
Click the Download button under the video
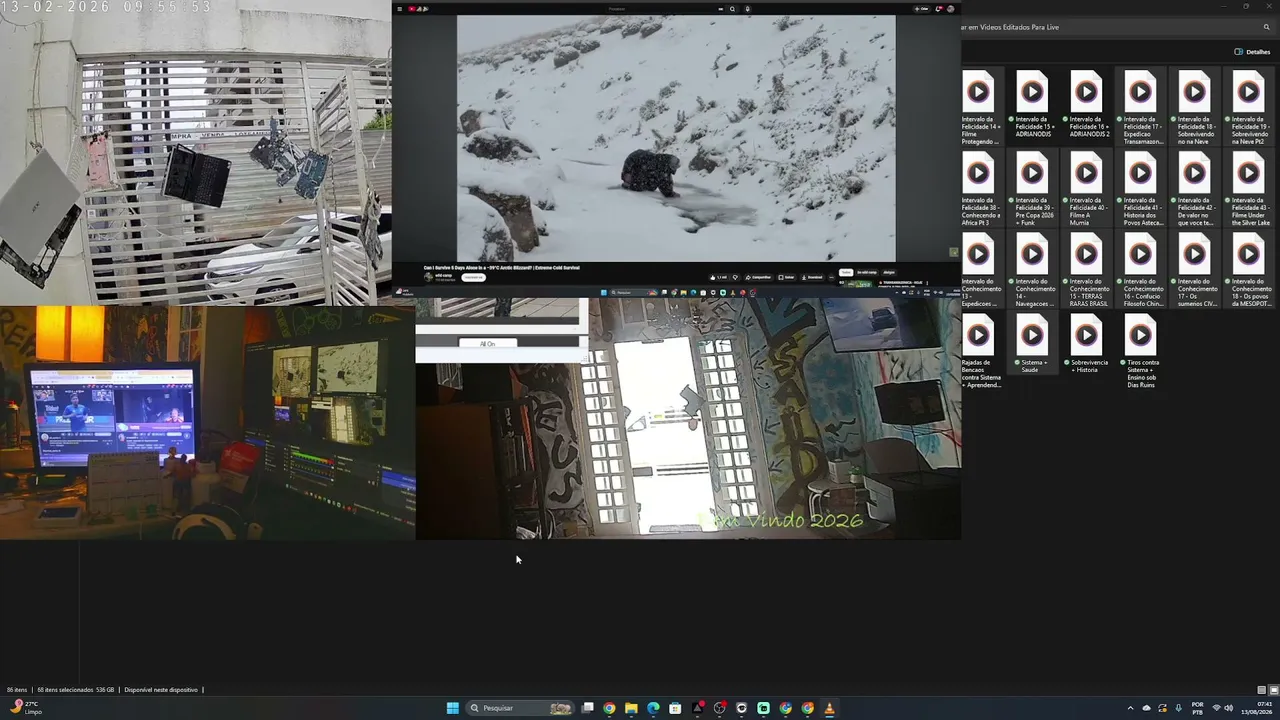point(811,277)
